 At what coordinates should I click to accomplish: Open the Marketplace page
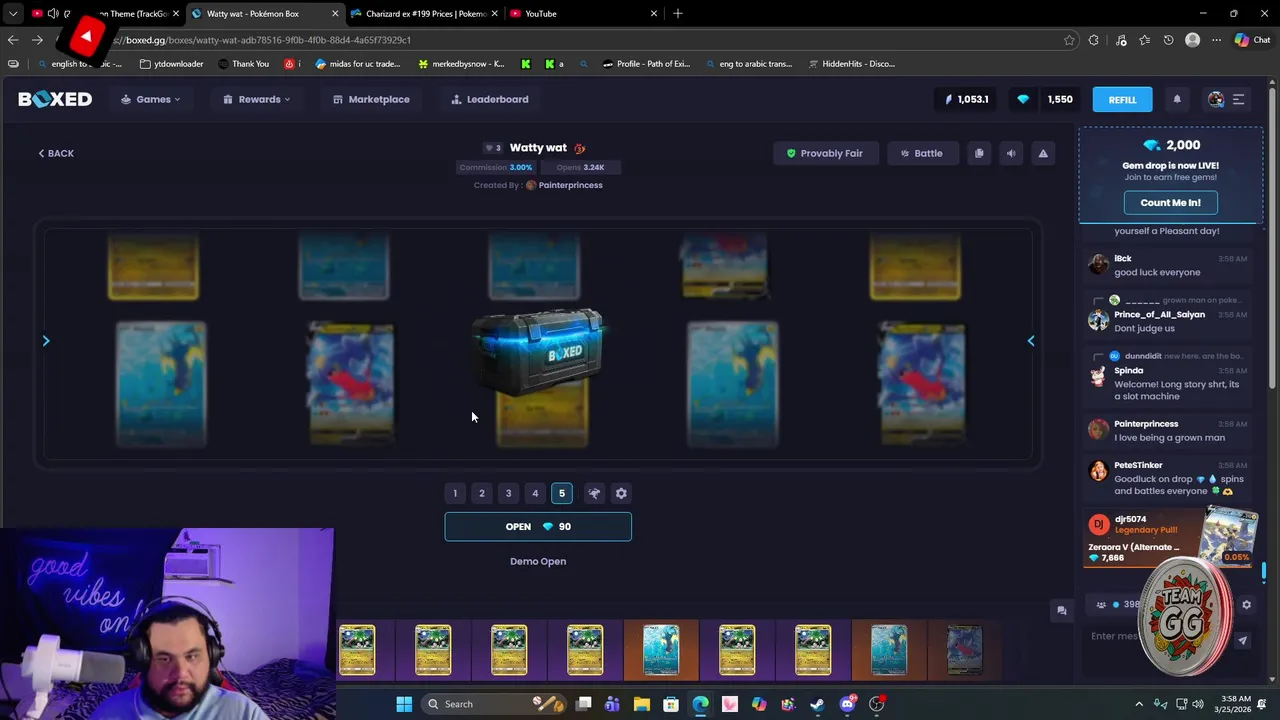click(x=371, y=99)
